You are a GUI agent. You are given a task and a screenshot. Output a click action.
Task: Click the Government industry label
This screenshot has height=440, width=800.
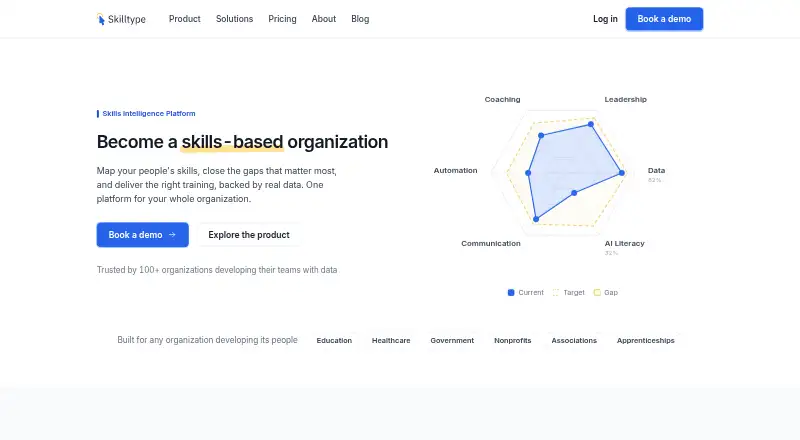pos(452,340)
